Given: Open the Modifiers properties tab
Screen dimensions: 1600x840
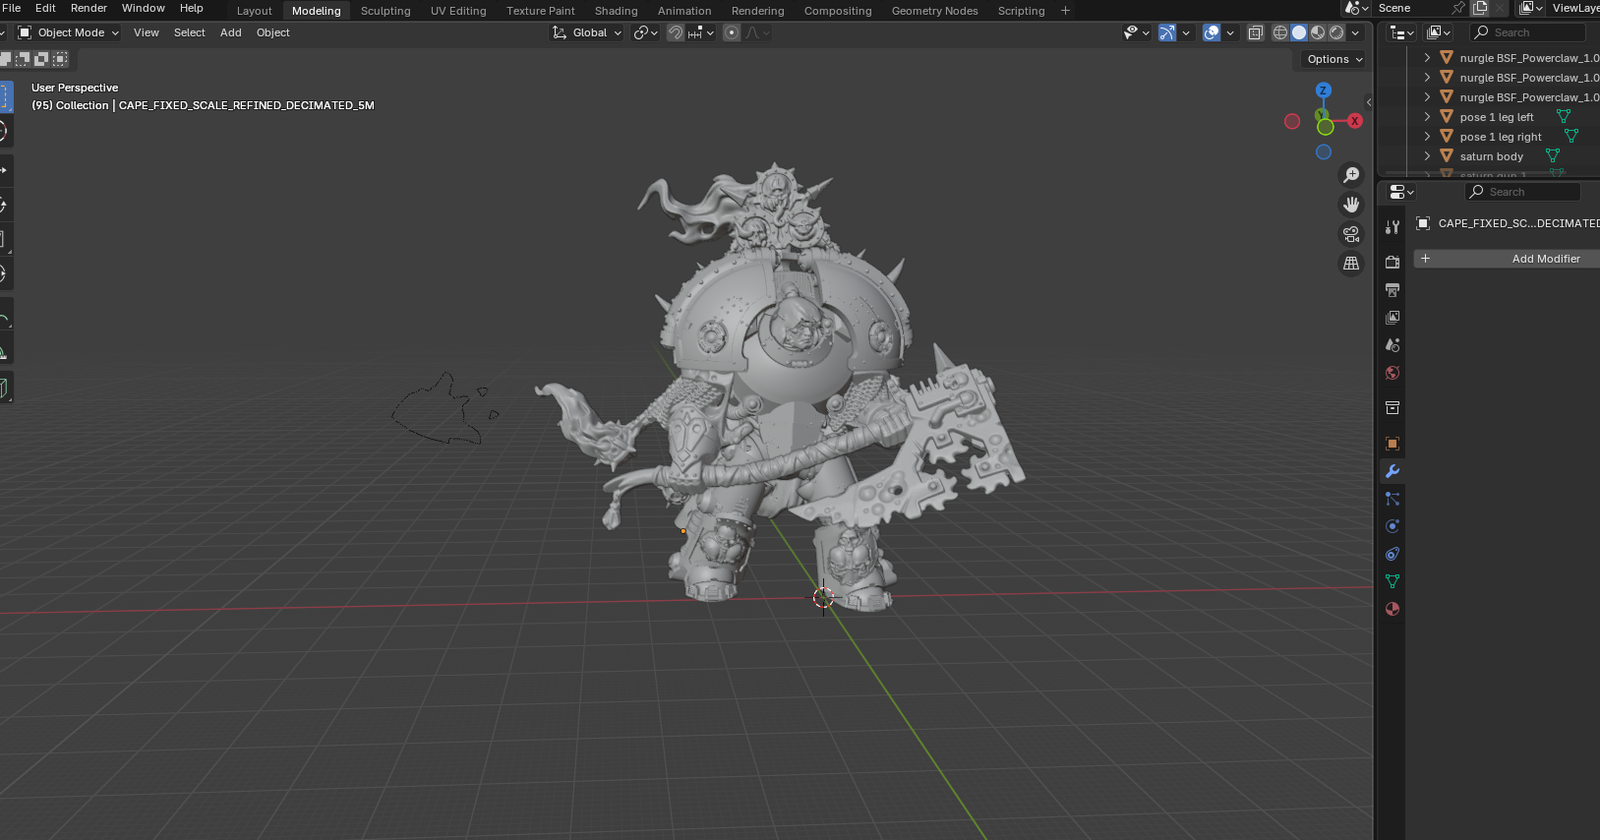Looking at the screenshot, I should pos(1392,471).
